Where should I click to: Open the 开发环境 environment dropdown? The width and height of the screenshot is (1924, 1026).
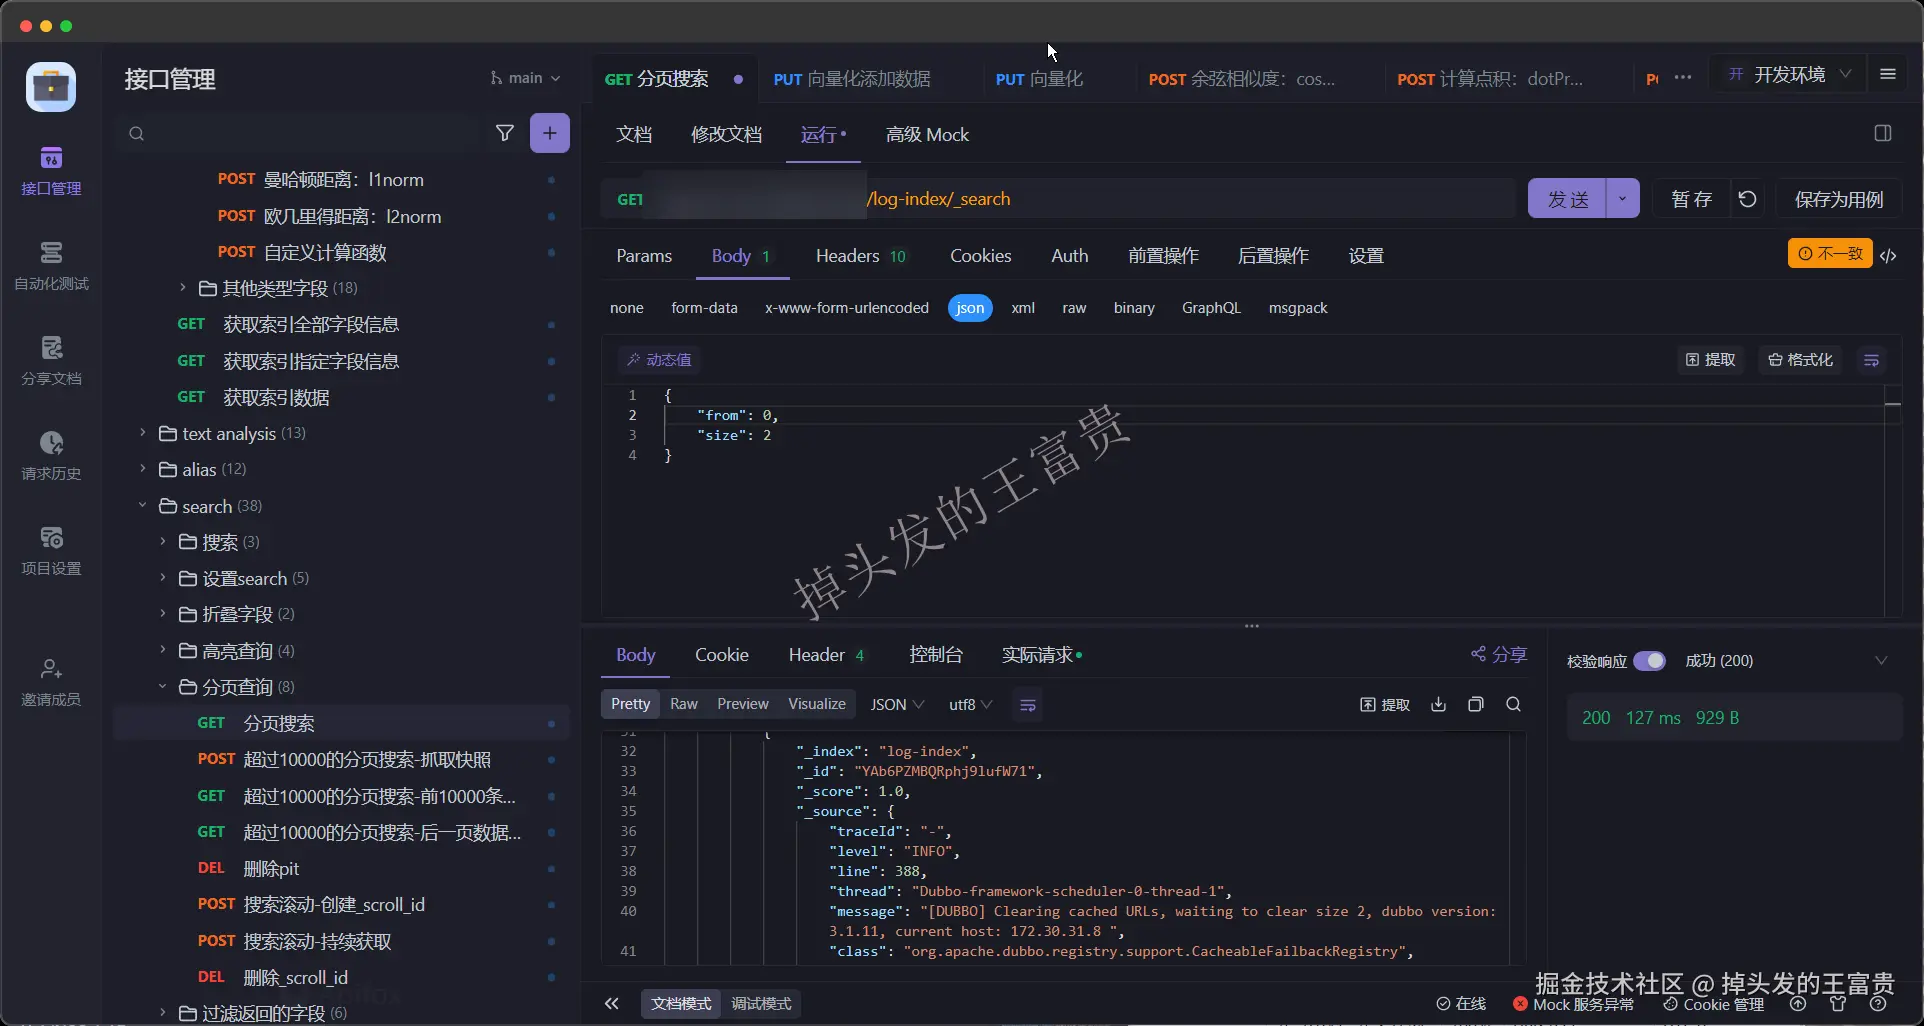point(1790,74)
